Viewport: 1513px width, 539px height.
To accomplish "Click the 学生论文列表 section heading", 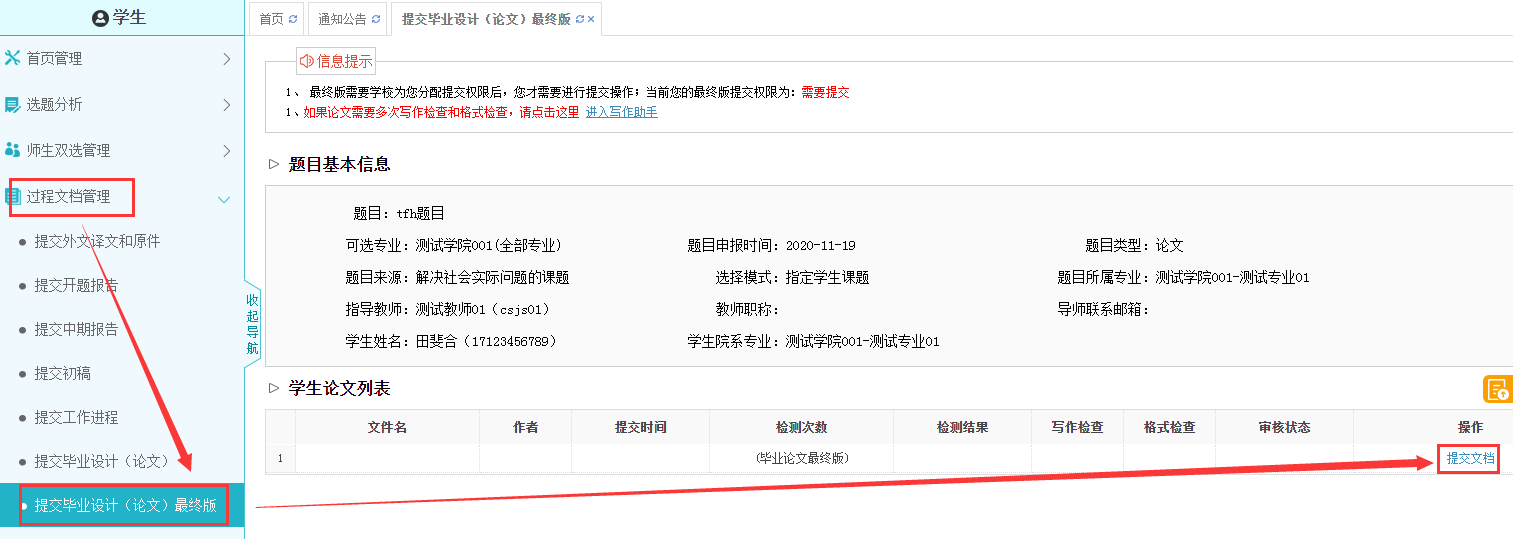I will click(339, 388).
